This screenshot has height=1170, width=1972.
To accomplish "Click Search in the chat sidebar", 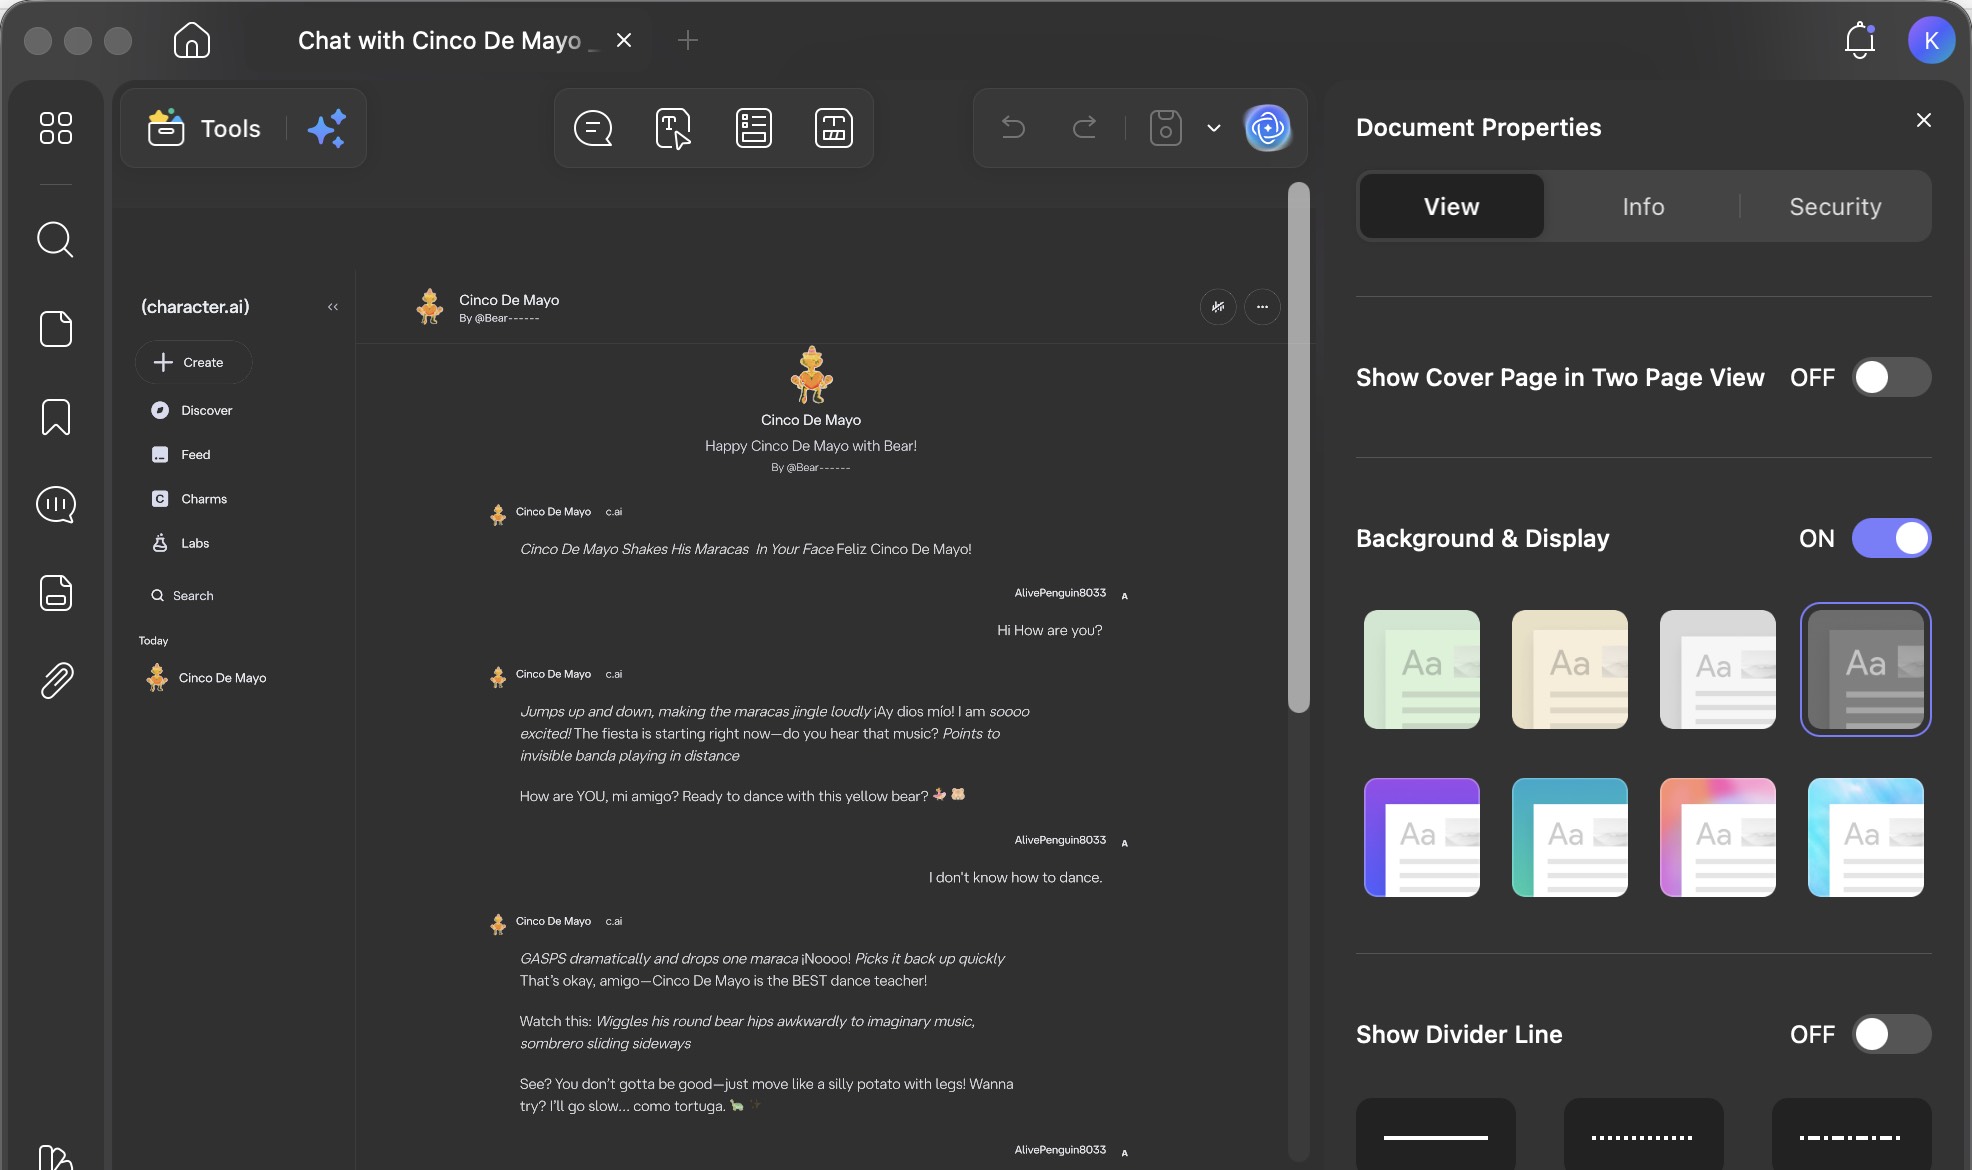I will coord(182,595).
